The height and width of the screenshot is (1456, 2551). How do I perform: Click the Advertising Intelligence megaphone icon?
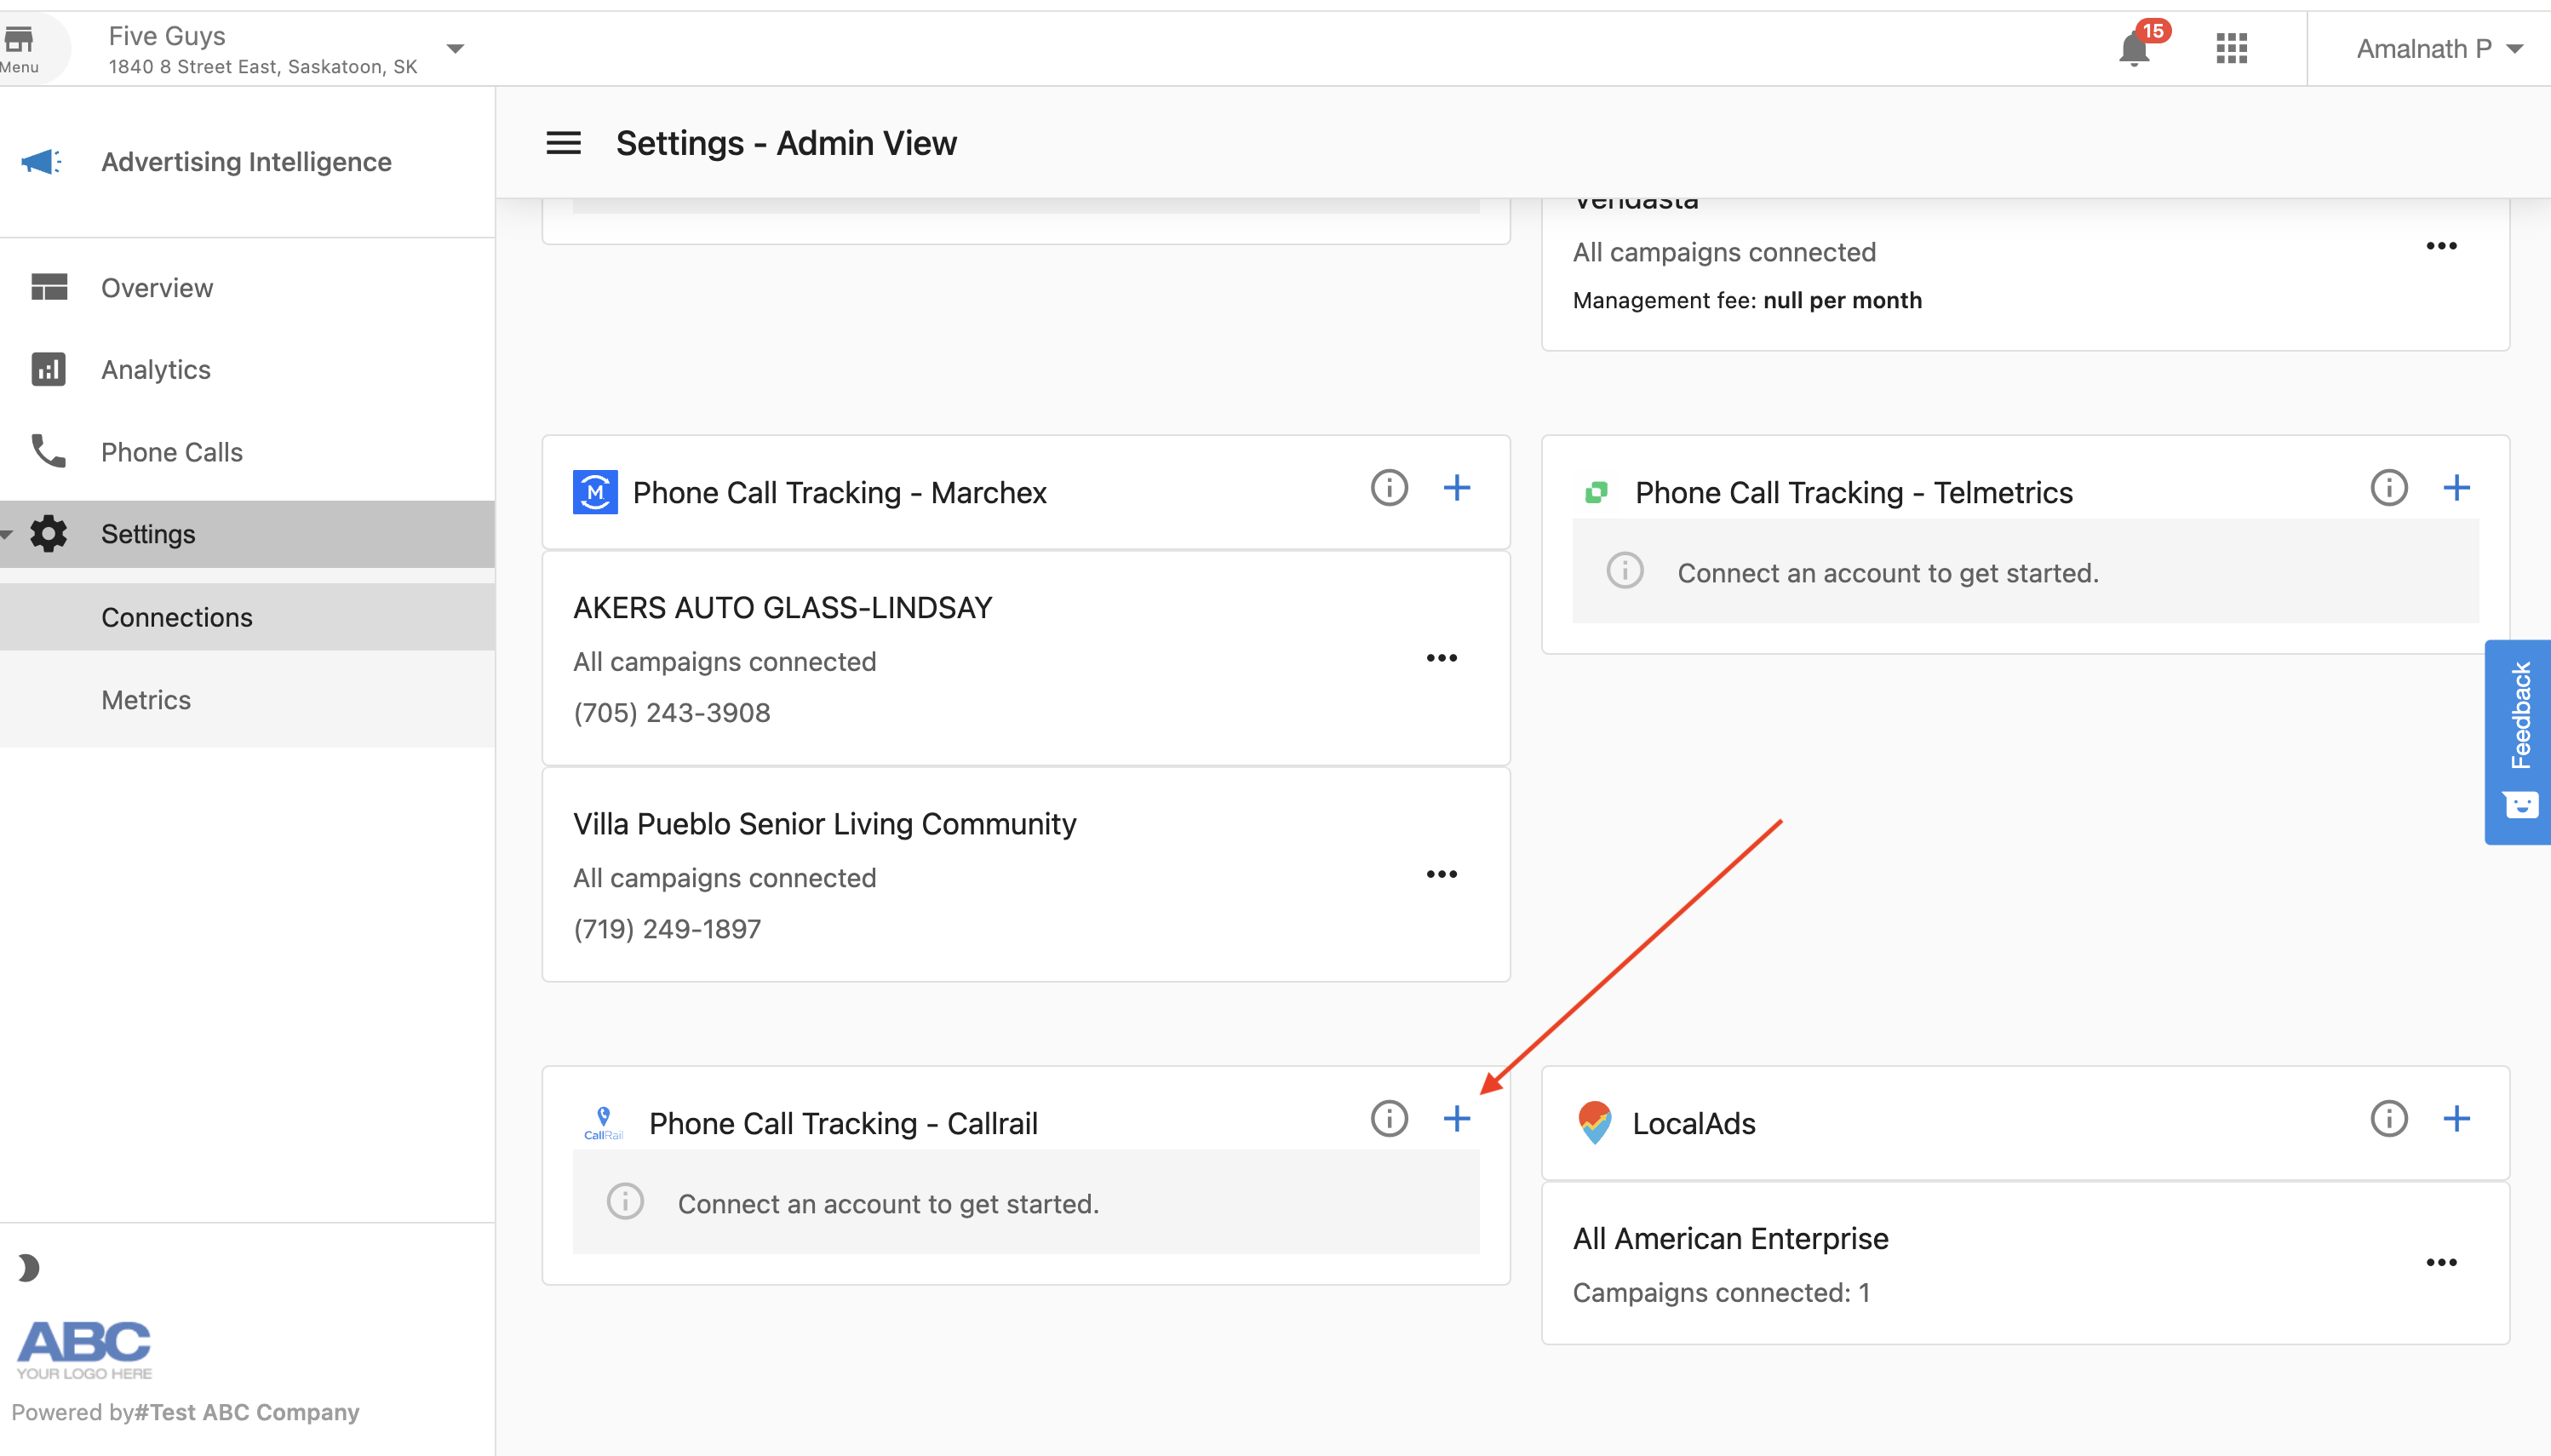coord(42,161)
